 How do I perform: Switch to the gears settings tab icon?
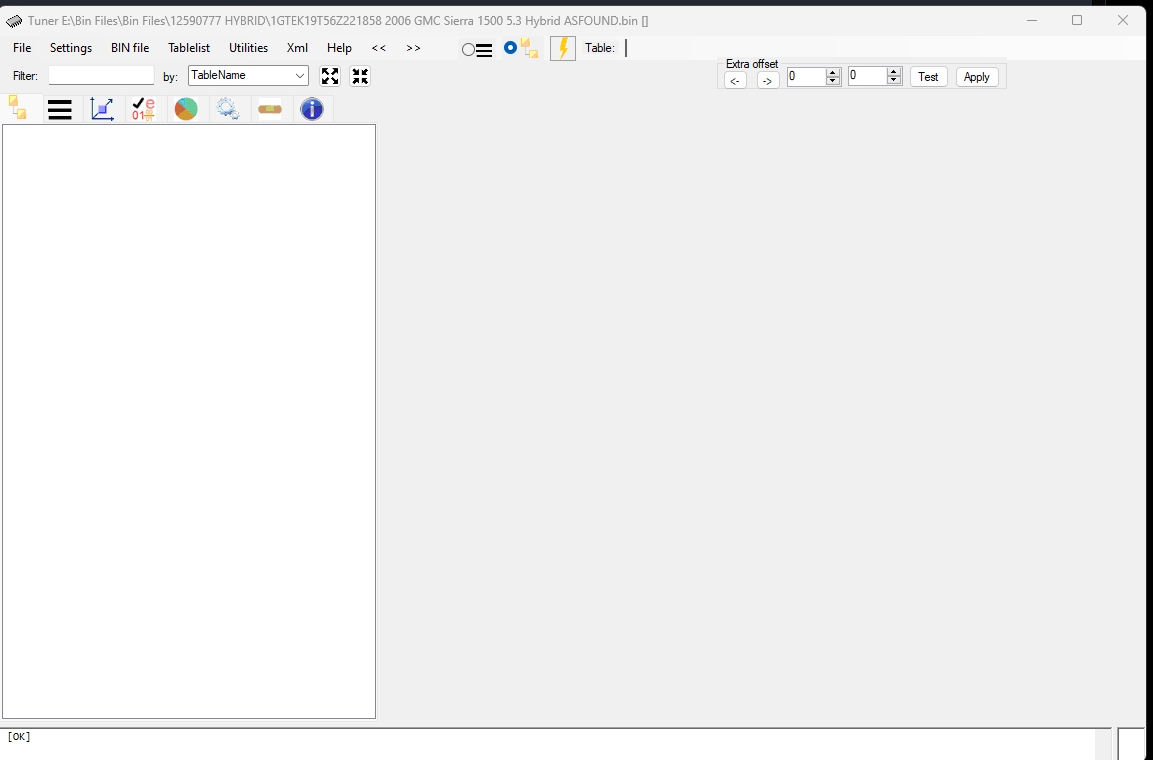coord(228,110)
